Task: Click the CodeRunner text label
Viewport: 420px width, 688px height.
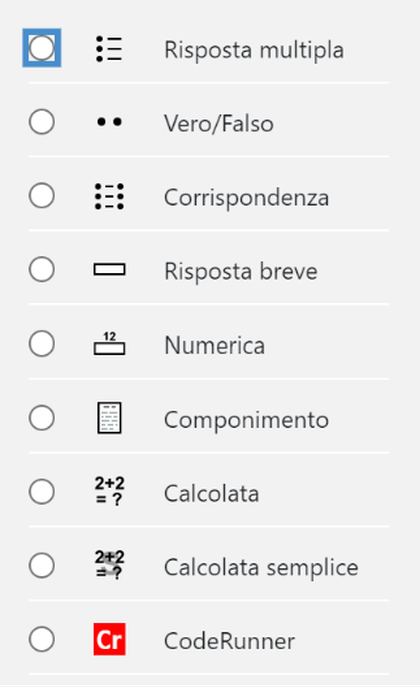Action: [230, 641]
